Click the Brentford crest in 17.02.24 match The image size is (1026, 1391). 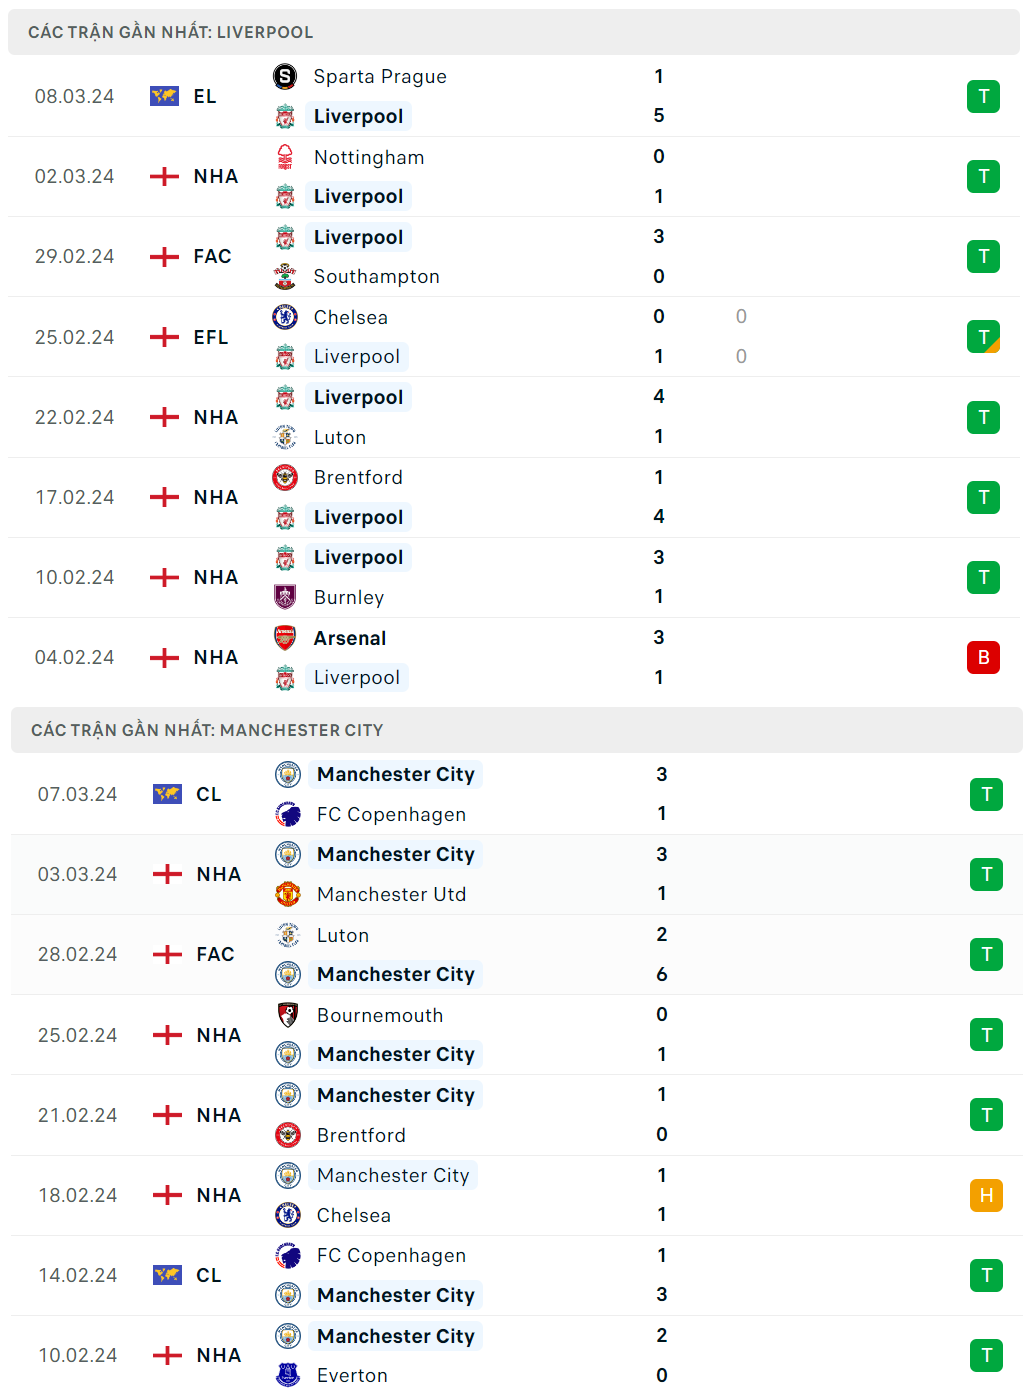click(x=285, y=477)
